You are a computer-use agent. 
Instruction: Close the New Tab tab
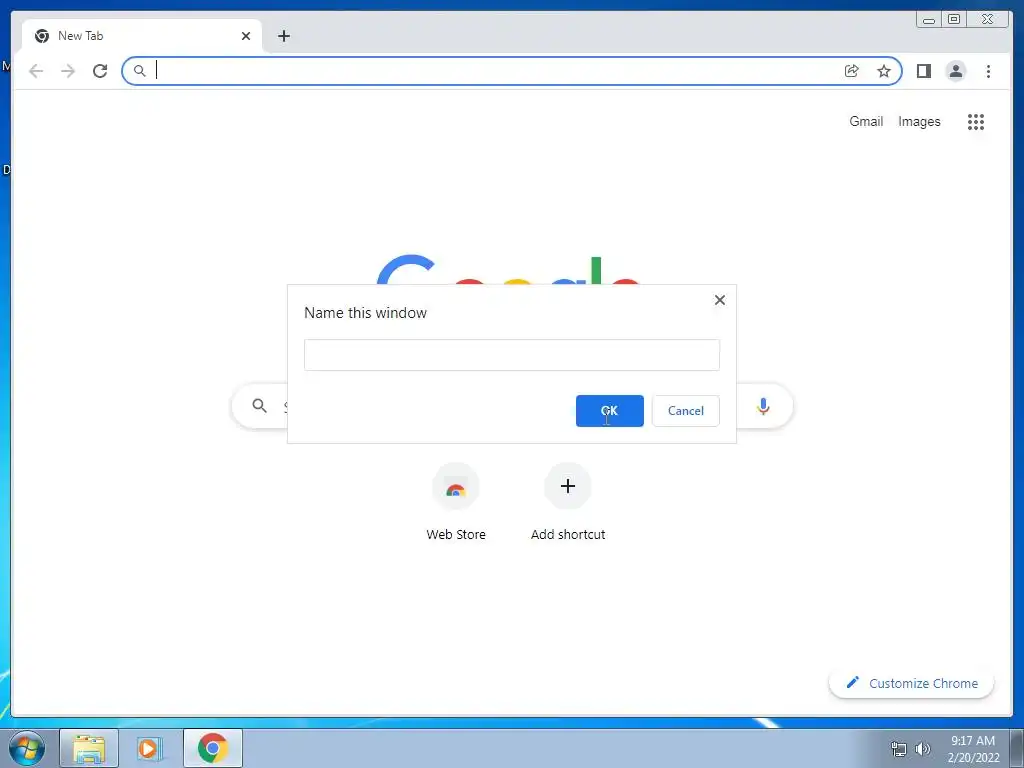coord(246,36)
